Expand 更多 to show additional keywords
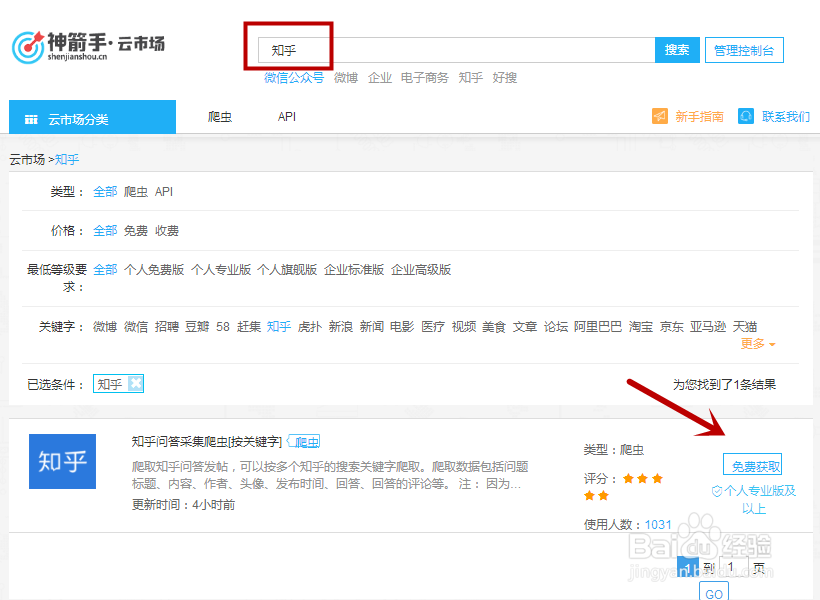820x600 pixels. (x=752, y=343)
